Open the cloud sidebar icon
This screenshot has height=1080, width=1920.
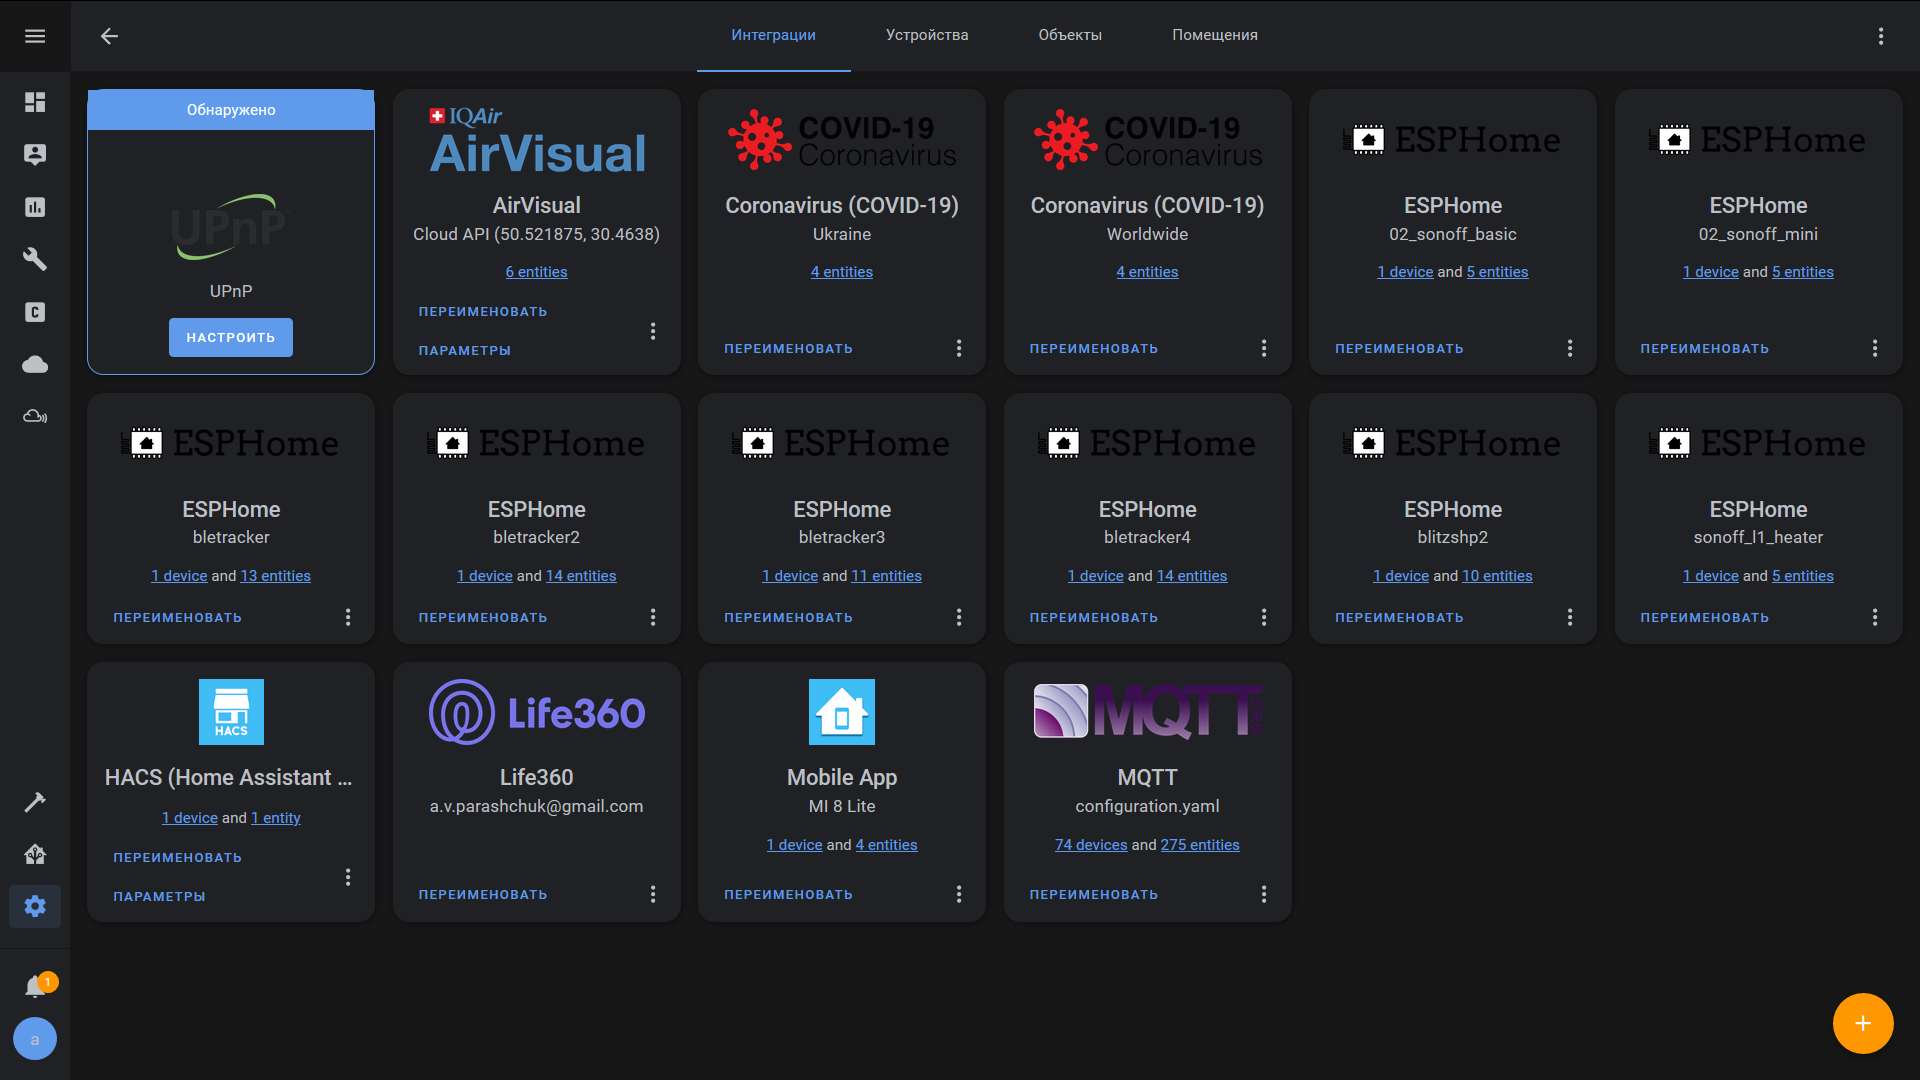point(35,364)
